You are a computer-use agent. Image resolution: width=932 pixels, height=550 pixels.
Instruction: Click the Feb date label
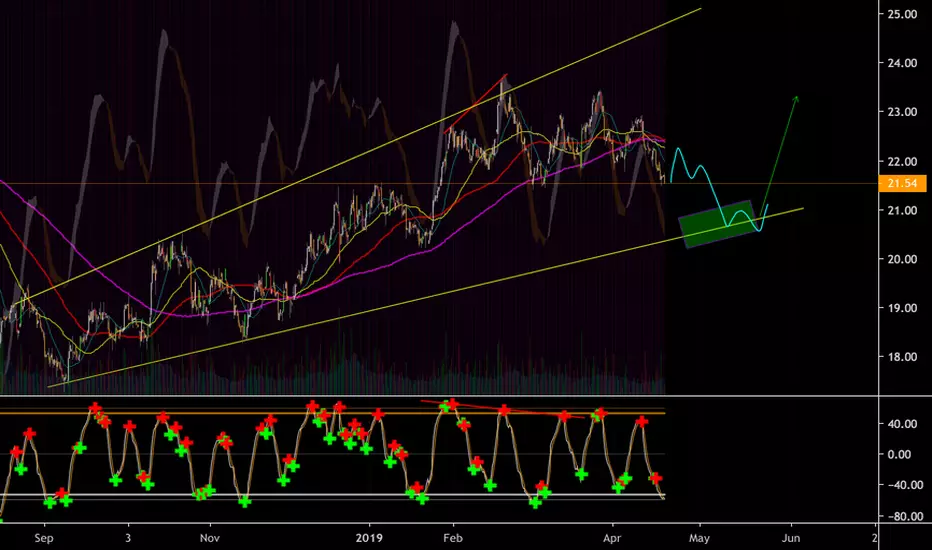[453, 538]
